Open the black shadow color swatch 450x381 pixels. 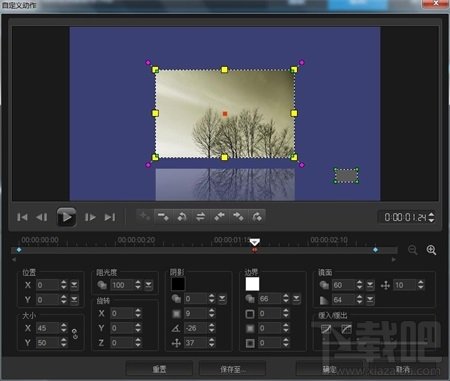(178, 284)
